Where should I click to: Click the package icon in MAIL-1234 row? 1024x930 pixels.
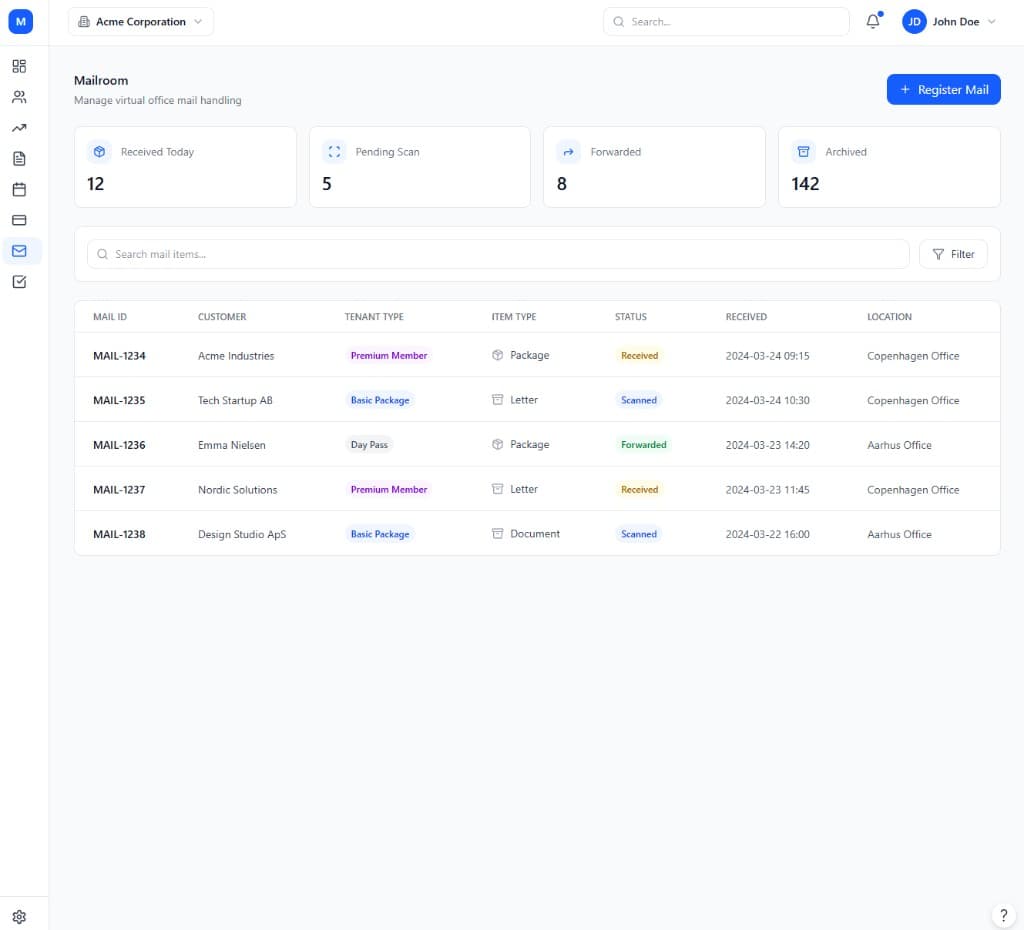pyautogui.click(x=498, y=355)
